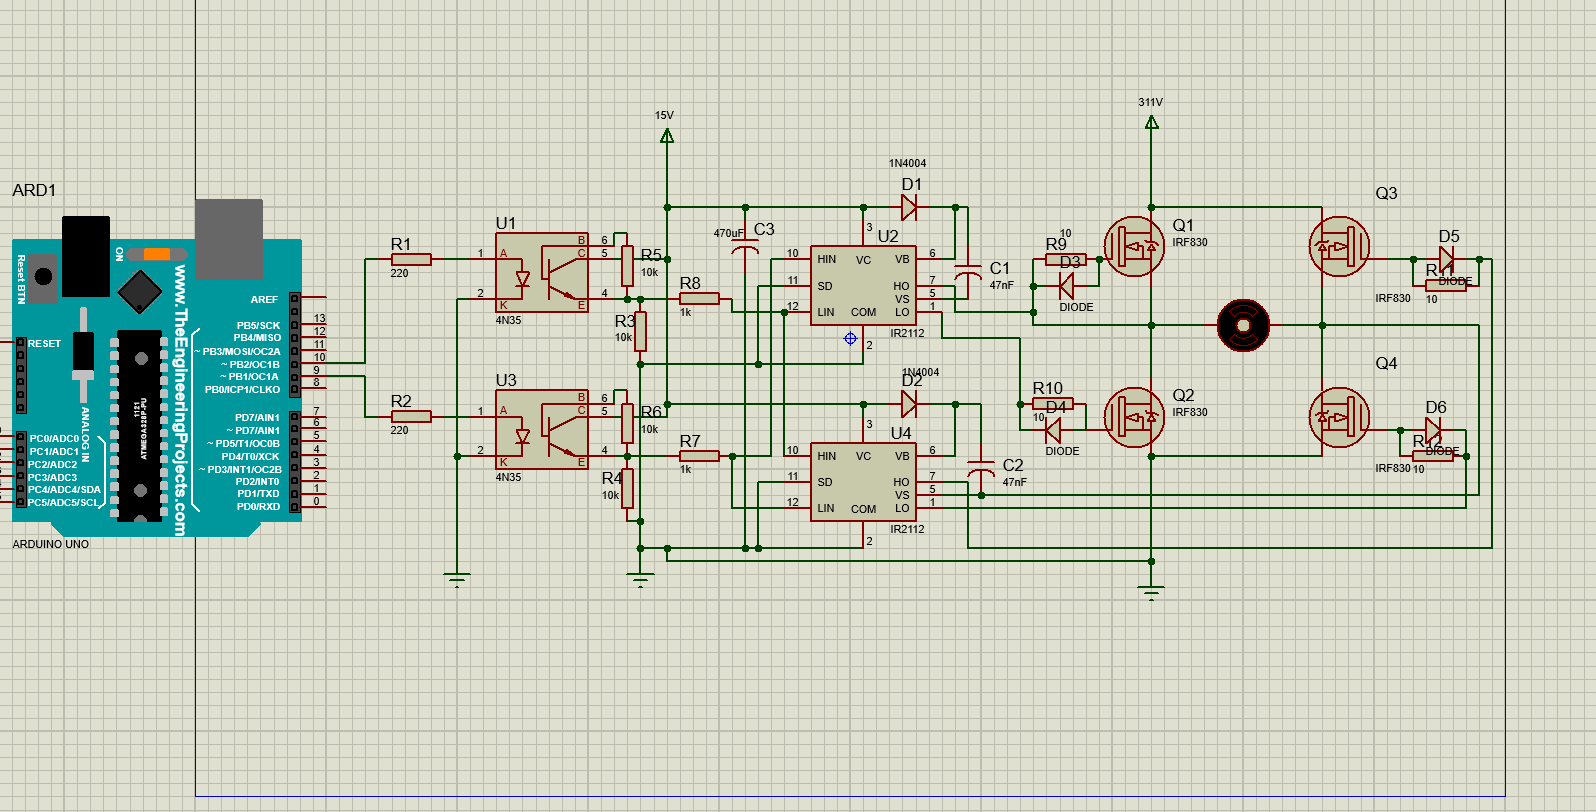Viewport: 1596px width, 812px height.
Task: Click the ground terminal wired to optocoupler cathodes
Action: [x=457, y=579]
